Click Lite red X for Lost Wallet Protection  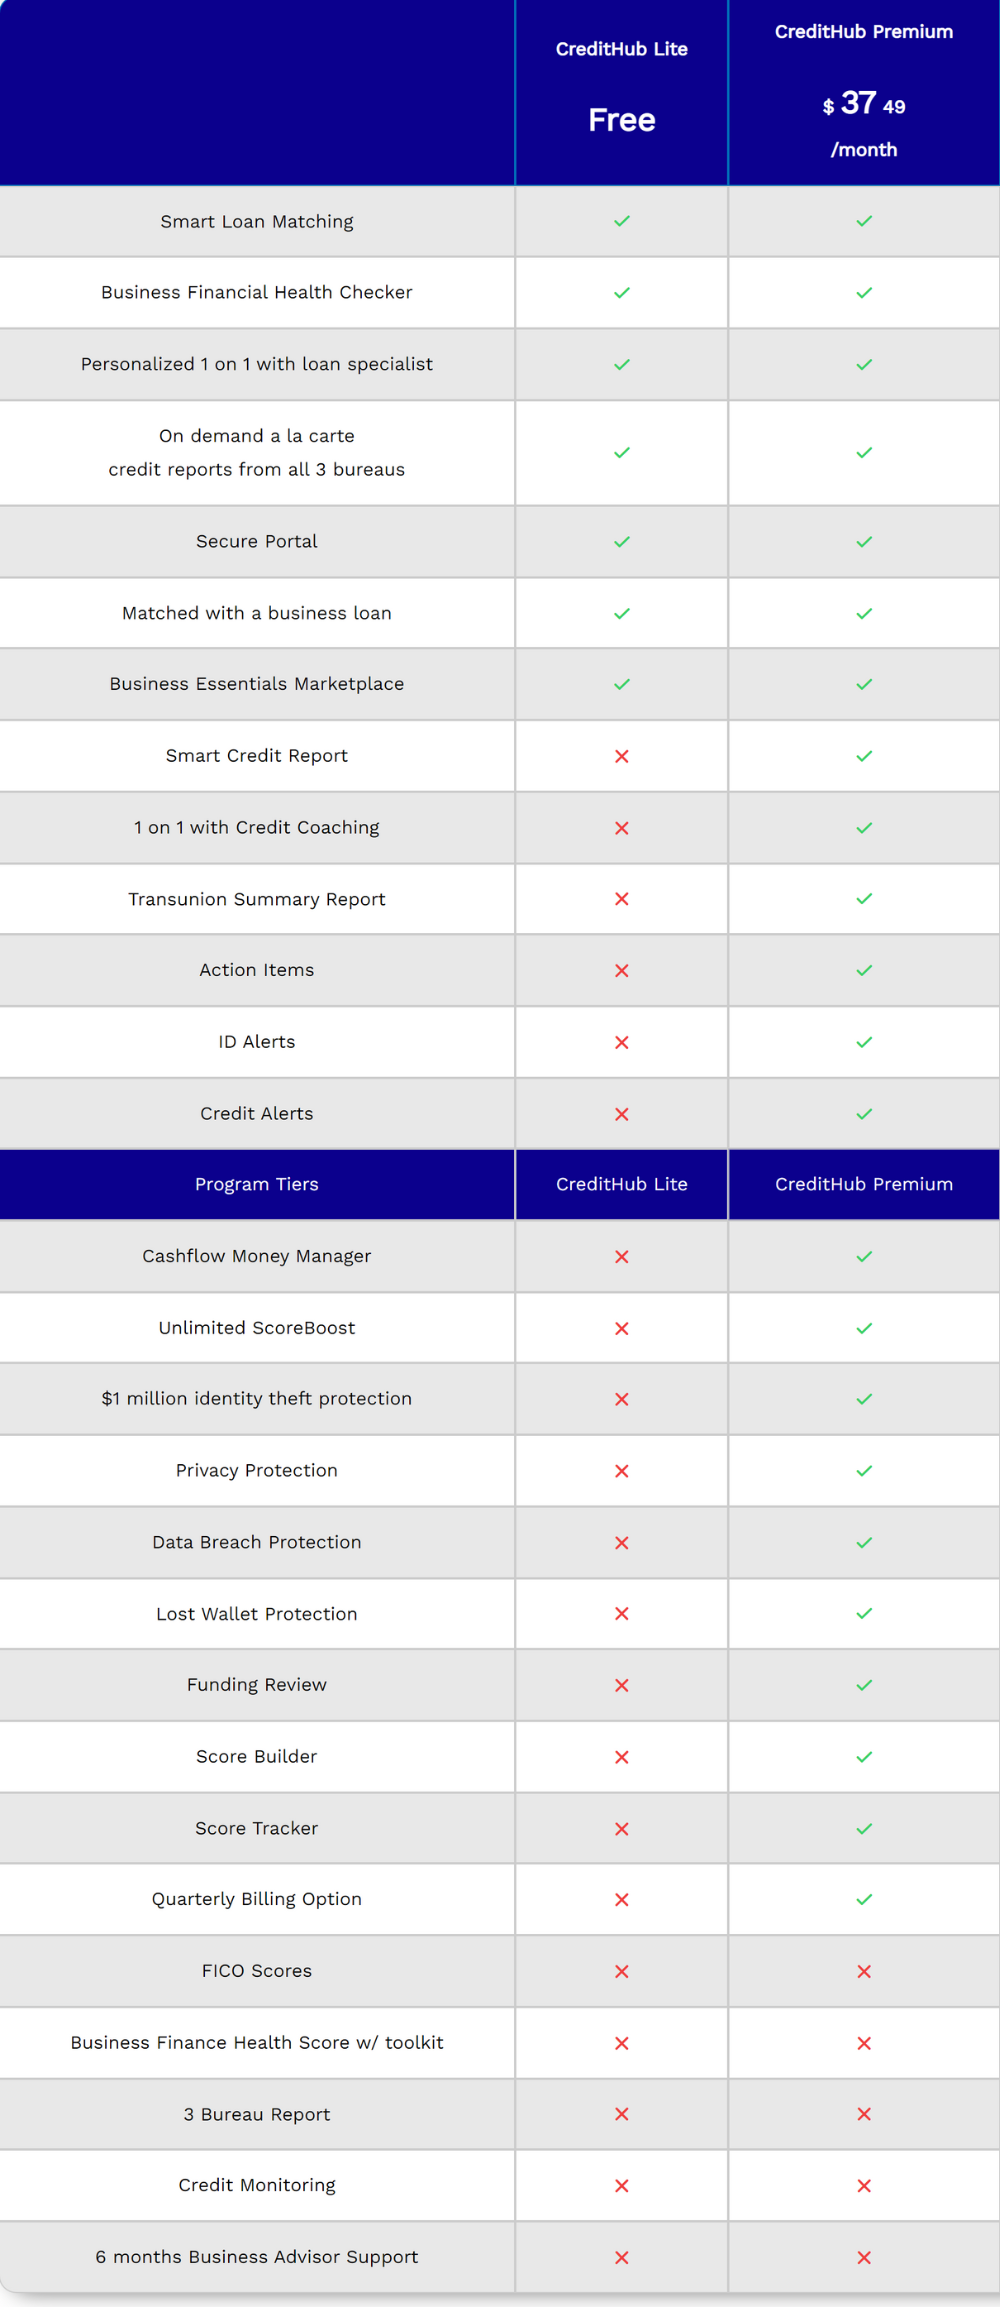(622, 1614)
